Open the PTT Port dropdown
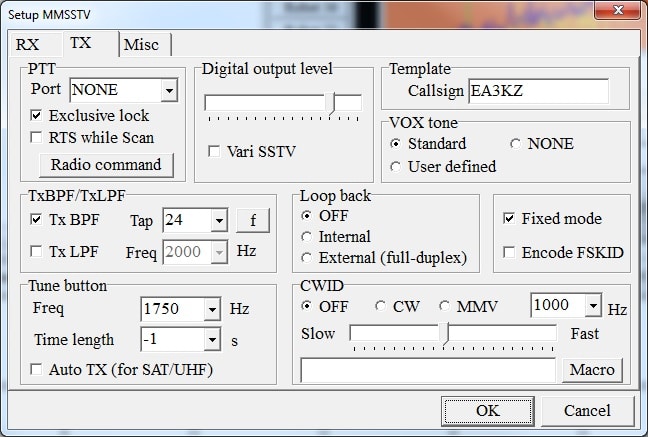The image size is (648, 437). [x=169, y=90]
